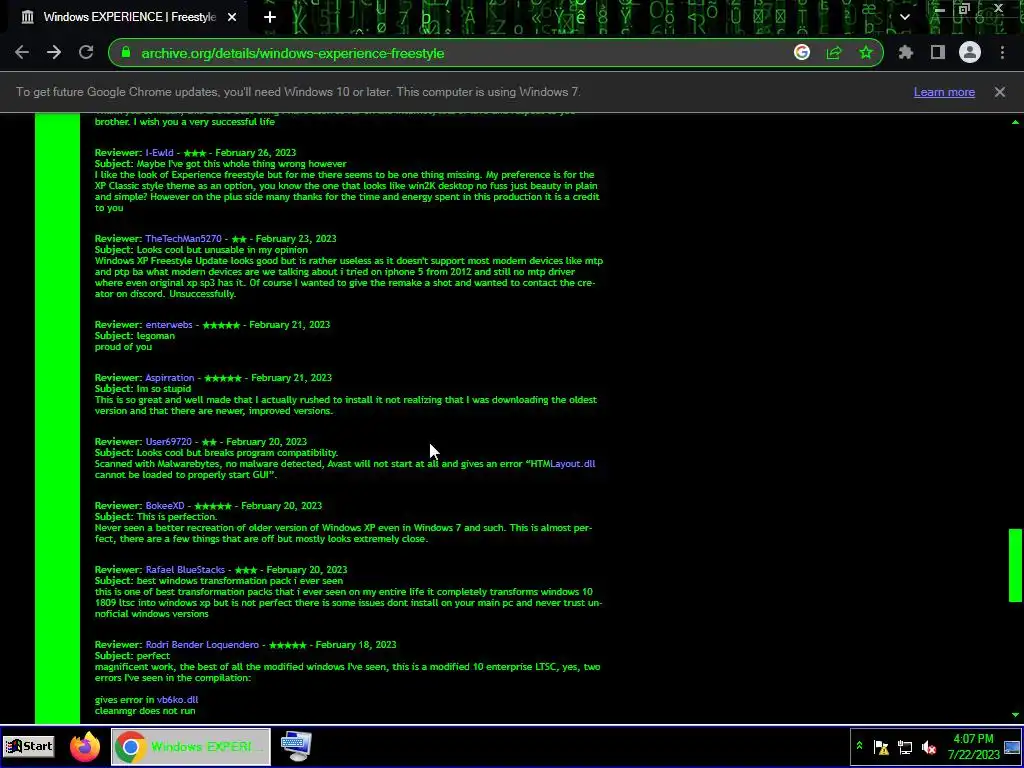The image size is (1024, 768).
Task: Open the Chrome profile avatar menu
Action: [970, 53]
